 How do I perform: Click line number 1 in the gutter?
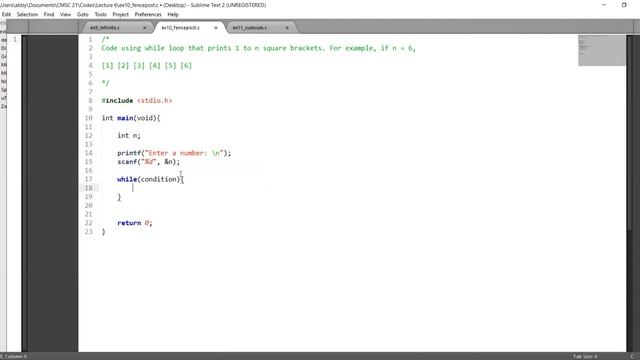(x=91, y=40)
